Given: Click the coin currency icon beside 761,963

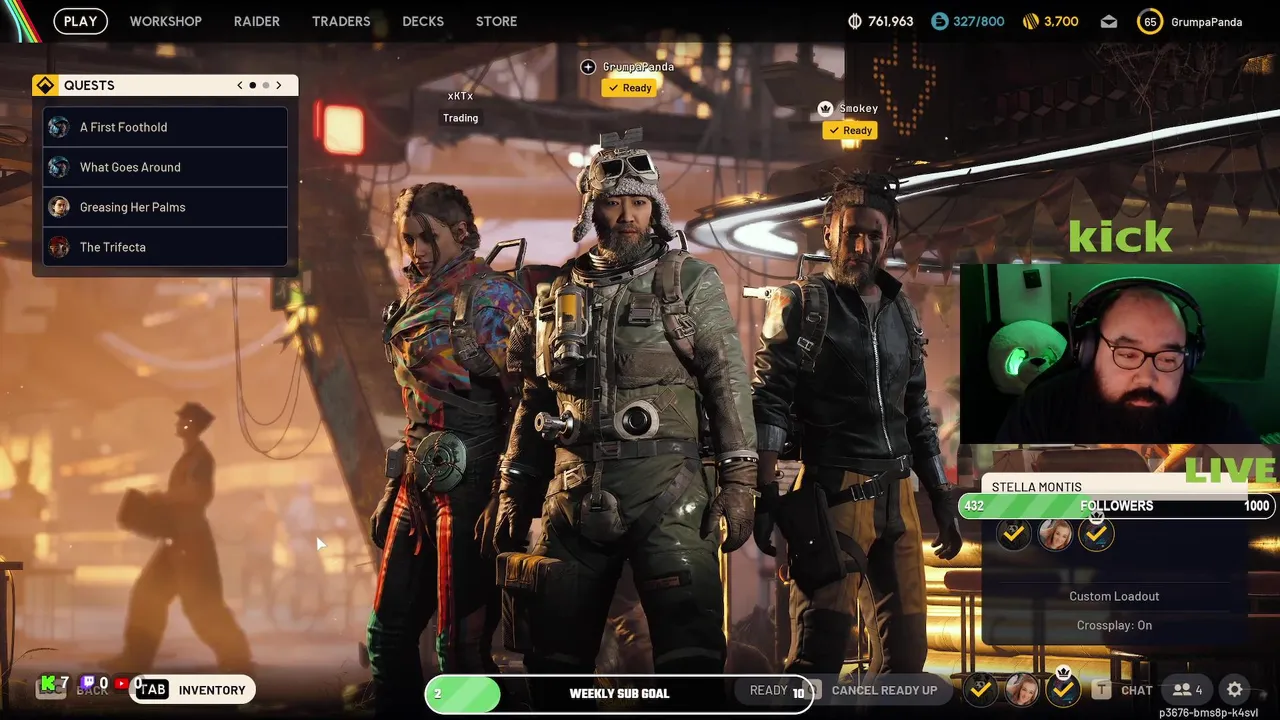Looking at the screenshot, I should click(855, 21).
